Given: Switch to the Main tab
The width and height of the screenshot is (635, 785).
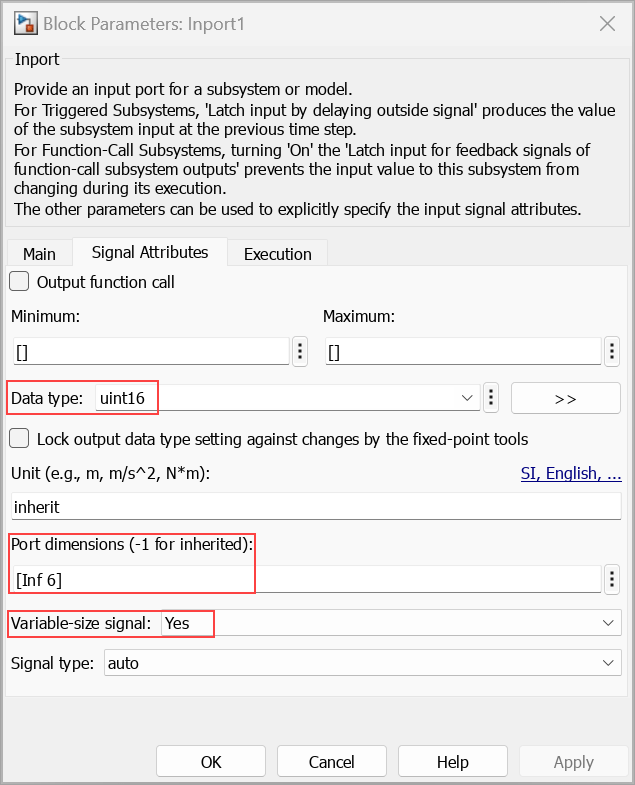Looking at the screenshot, I should click(40, 254).
